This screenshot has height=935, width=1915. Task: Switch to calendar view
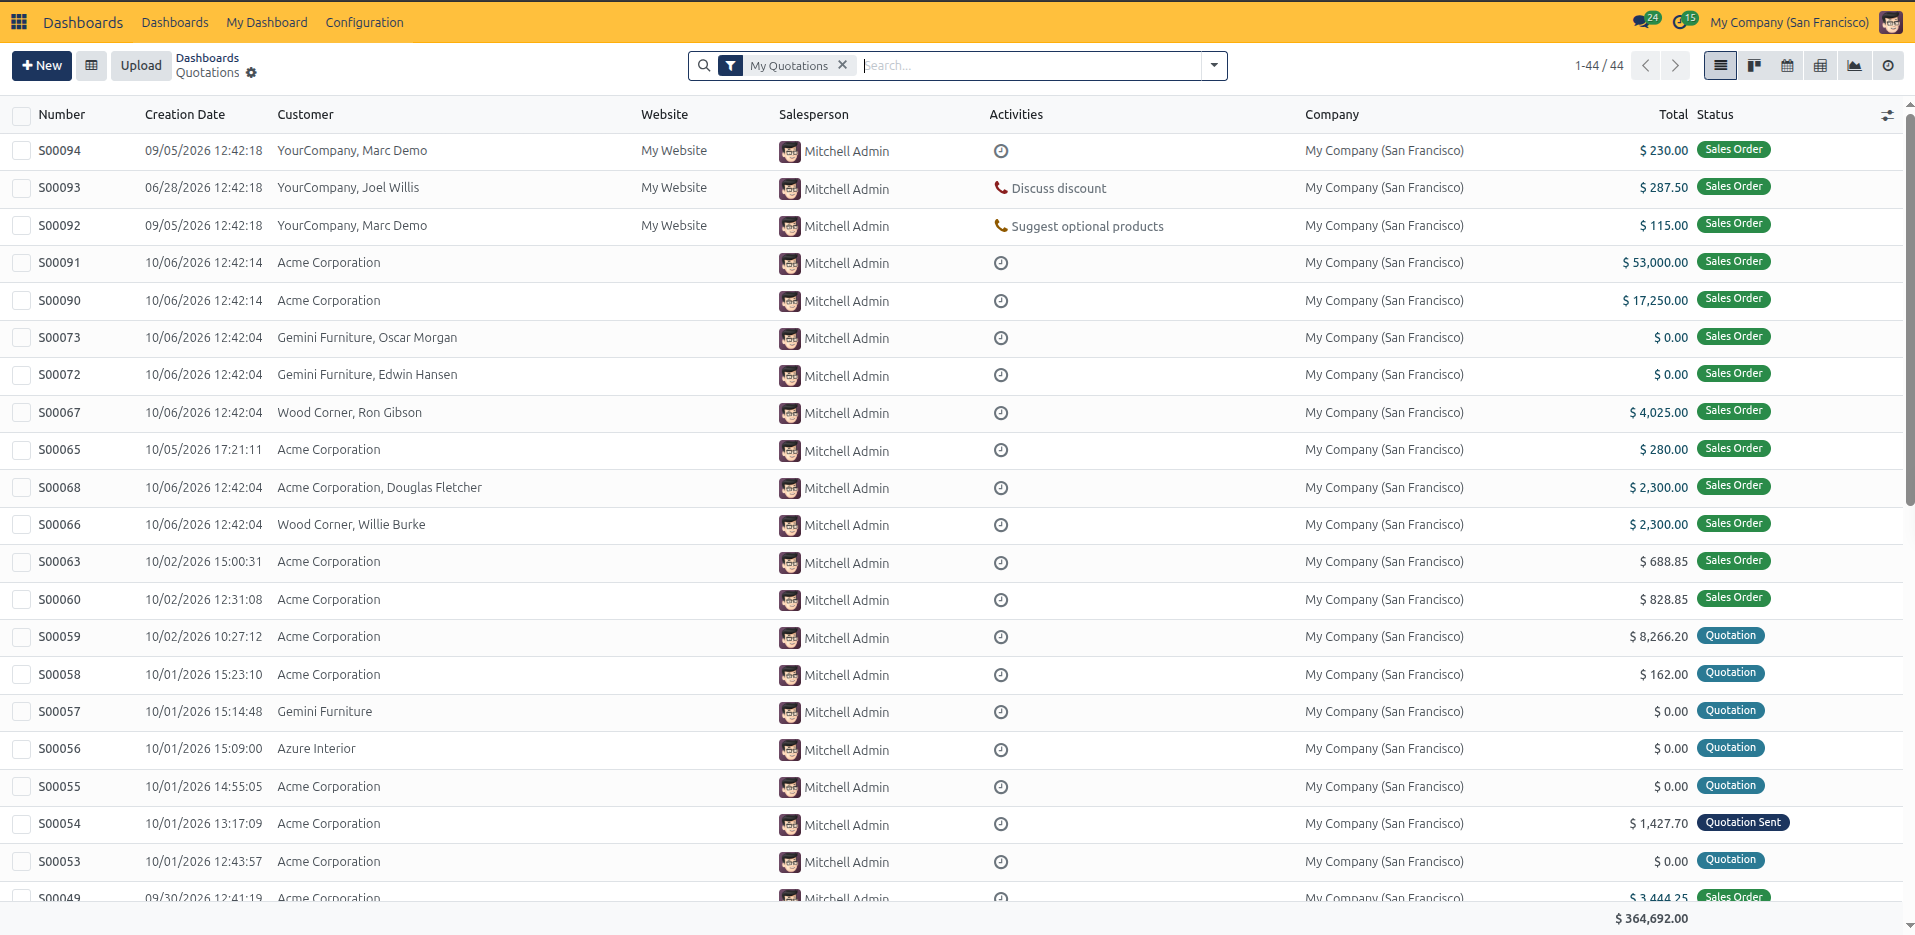pyautogui.click(x=1787, y=66)
